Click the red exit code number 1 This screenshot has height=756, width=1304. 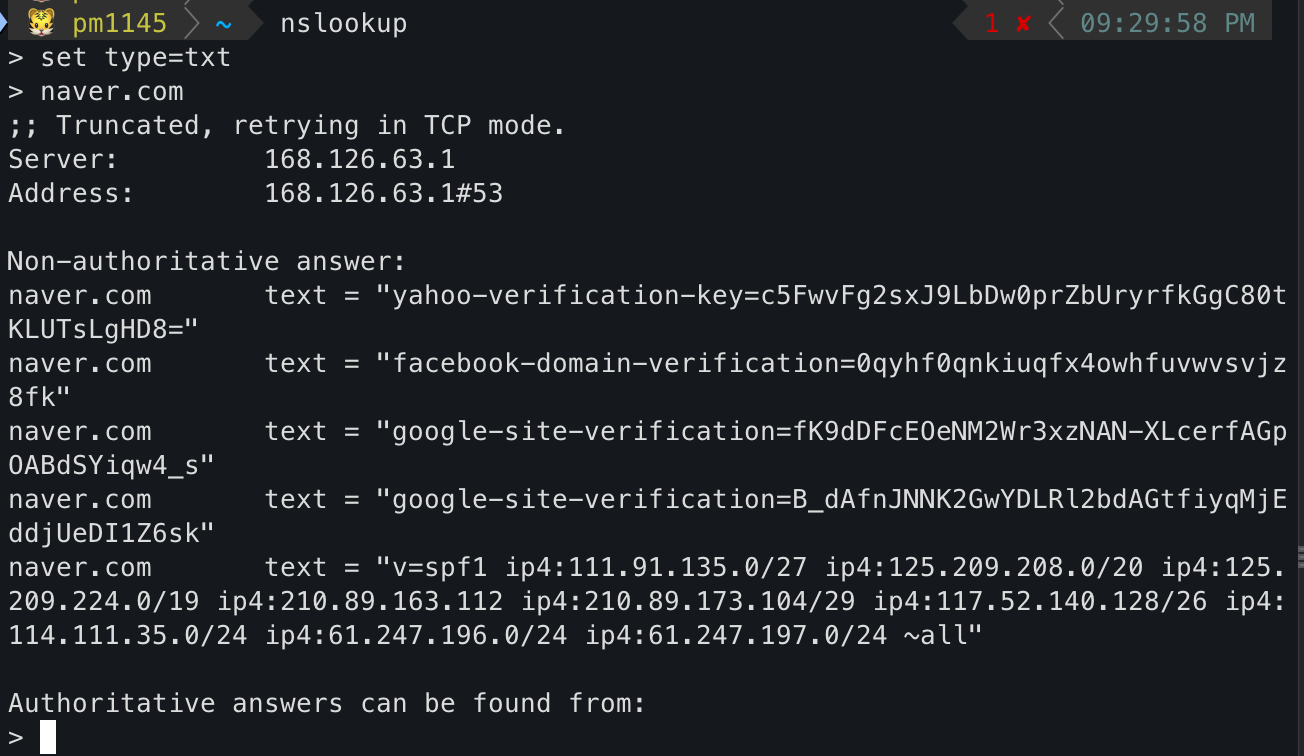(992, 23)
